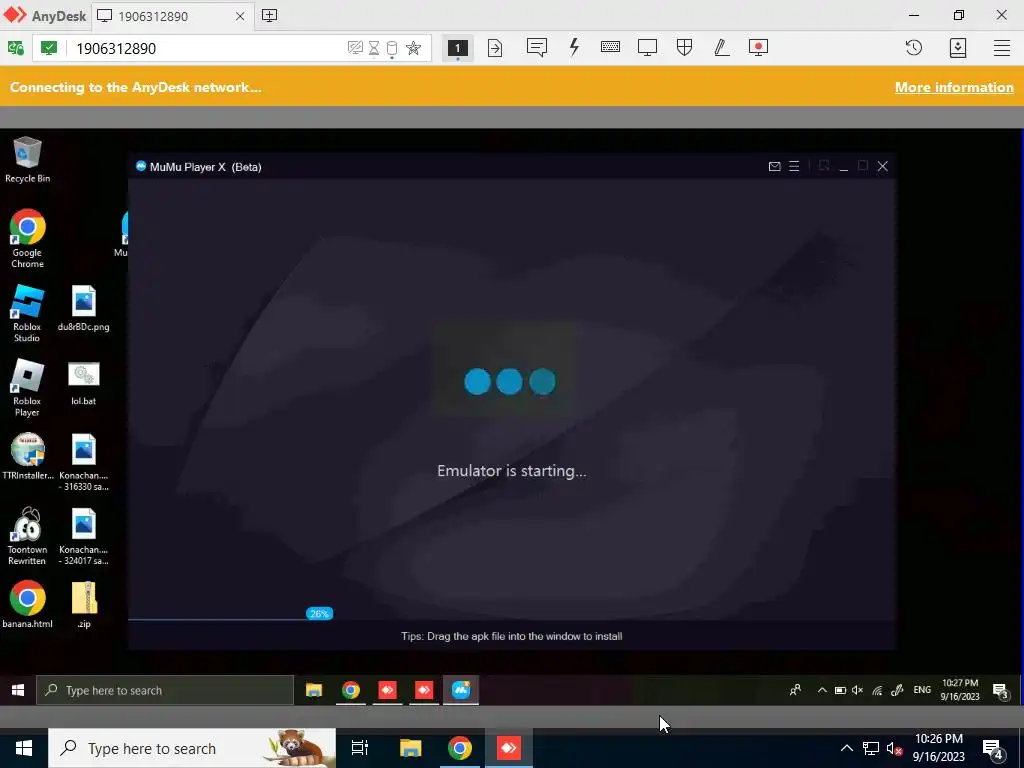Expand hidden icons in local system tray
This screenshot has height=768, width=1024.
pos(846,748)
